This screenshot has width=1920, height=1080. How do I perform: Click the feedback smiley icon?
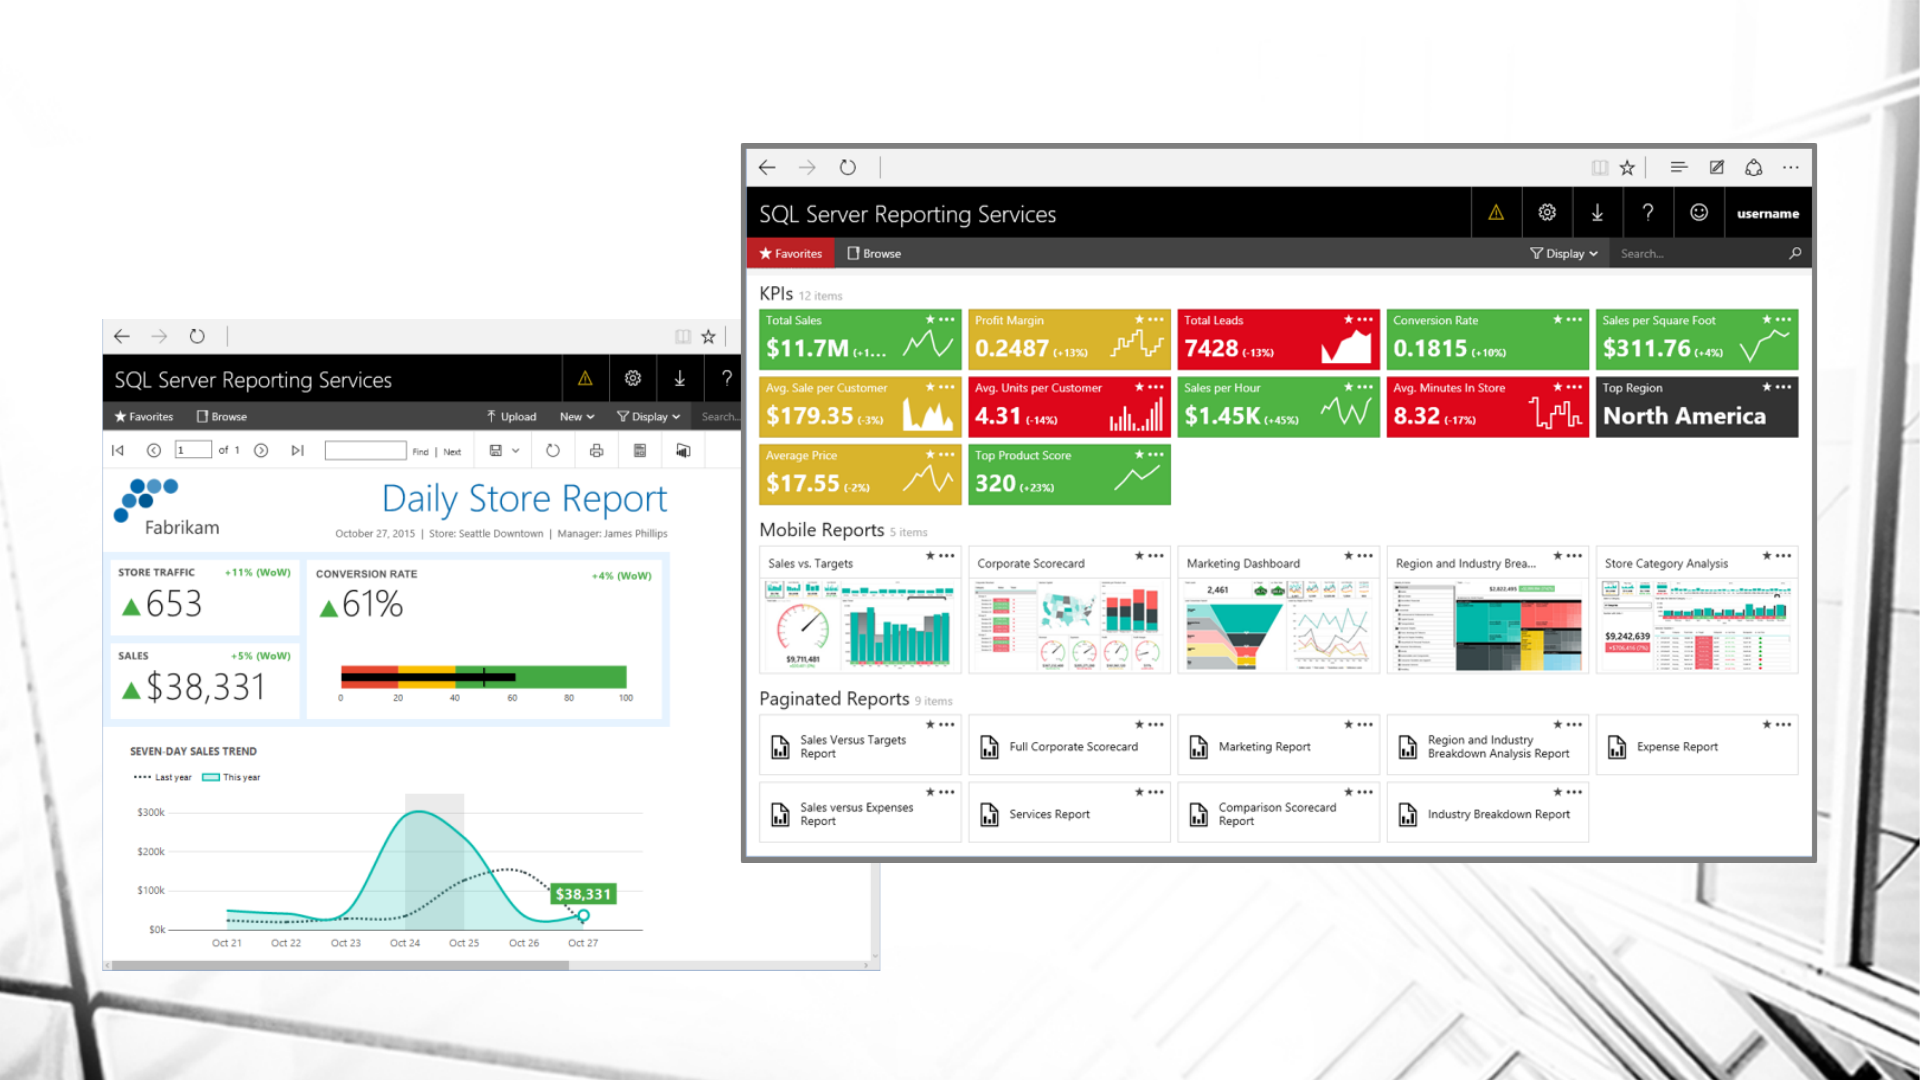pos(1698,213)
